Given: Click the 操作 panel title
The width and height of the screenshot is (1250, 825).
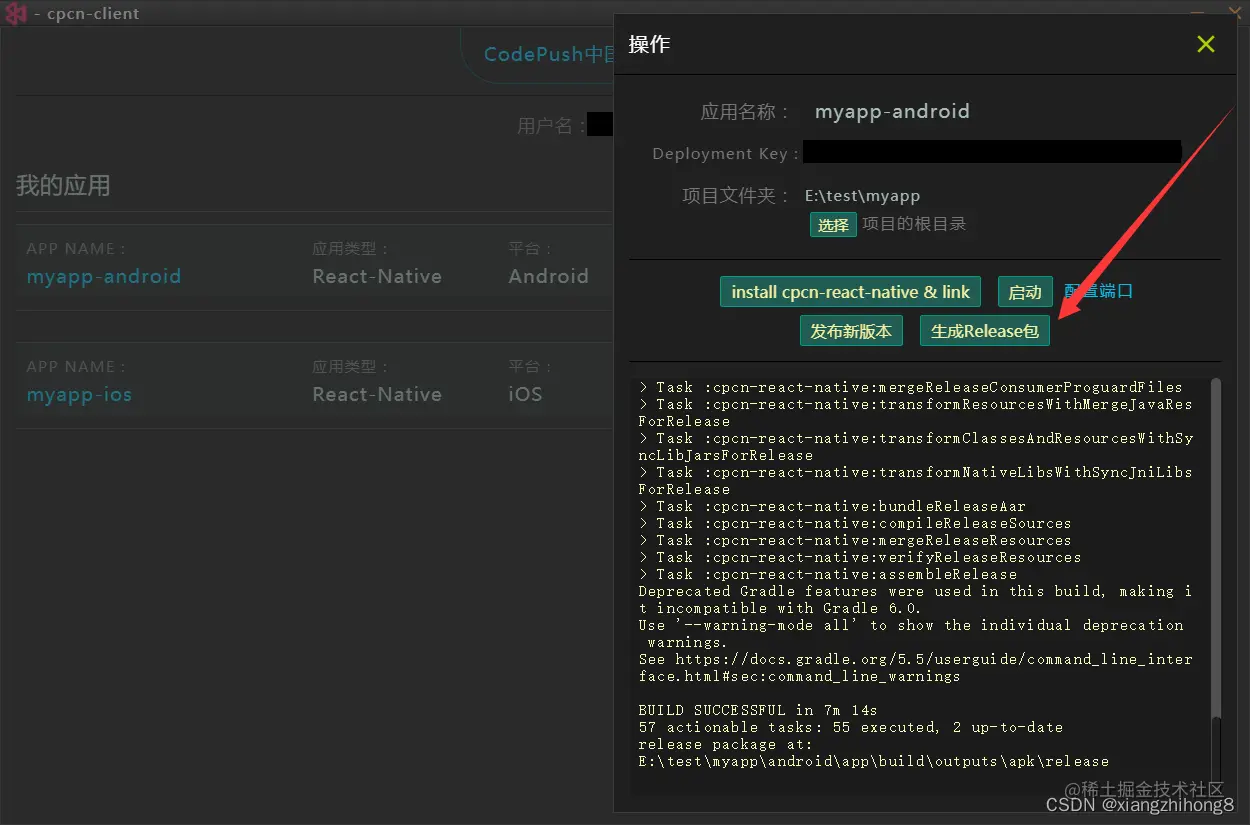Looking at the screenshot, I should [x=649, y=44].
